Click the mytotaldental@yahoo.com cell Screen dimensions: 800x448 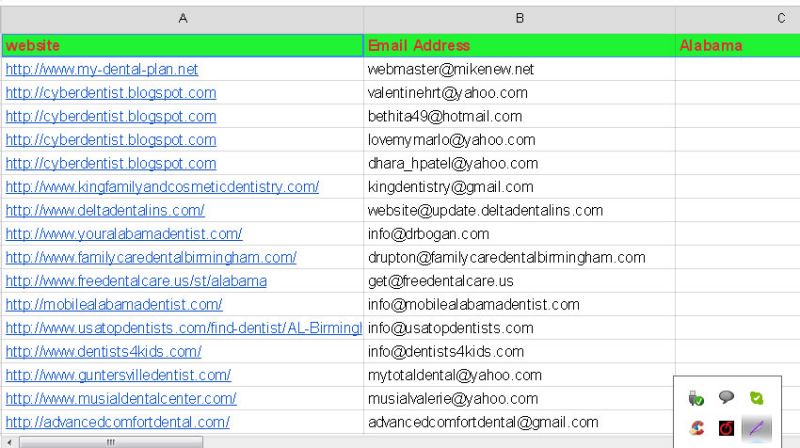coord(519,375)
